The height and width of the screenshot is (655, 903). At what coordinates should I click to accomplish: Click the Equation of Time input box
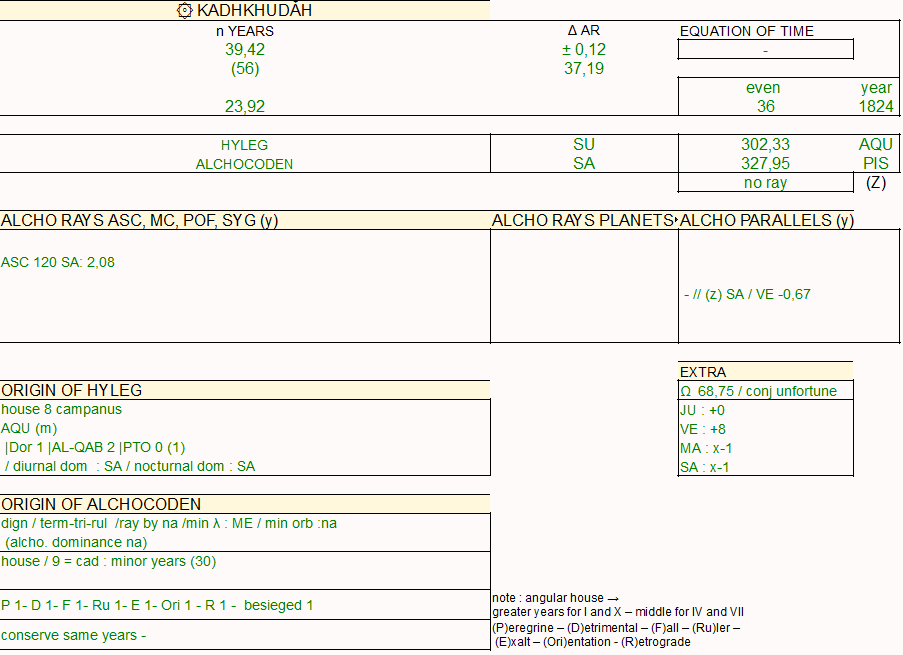pyautogui.click(x=765, y=50)
